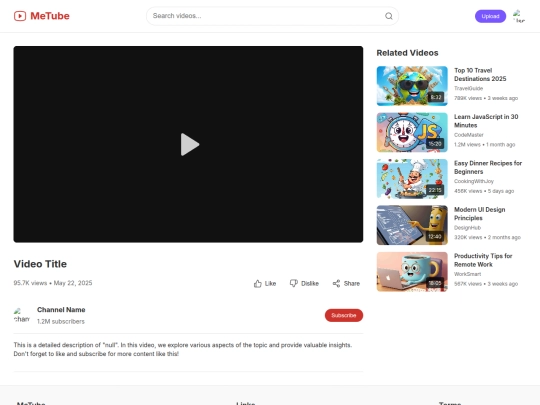Click title Learn JavaScript in 30 Minutes
540x405 pixels.
486,121
